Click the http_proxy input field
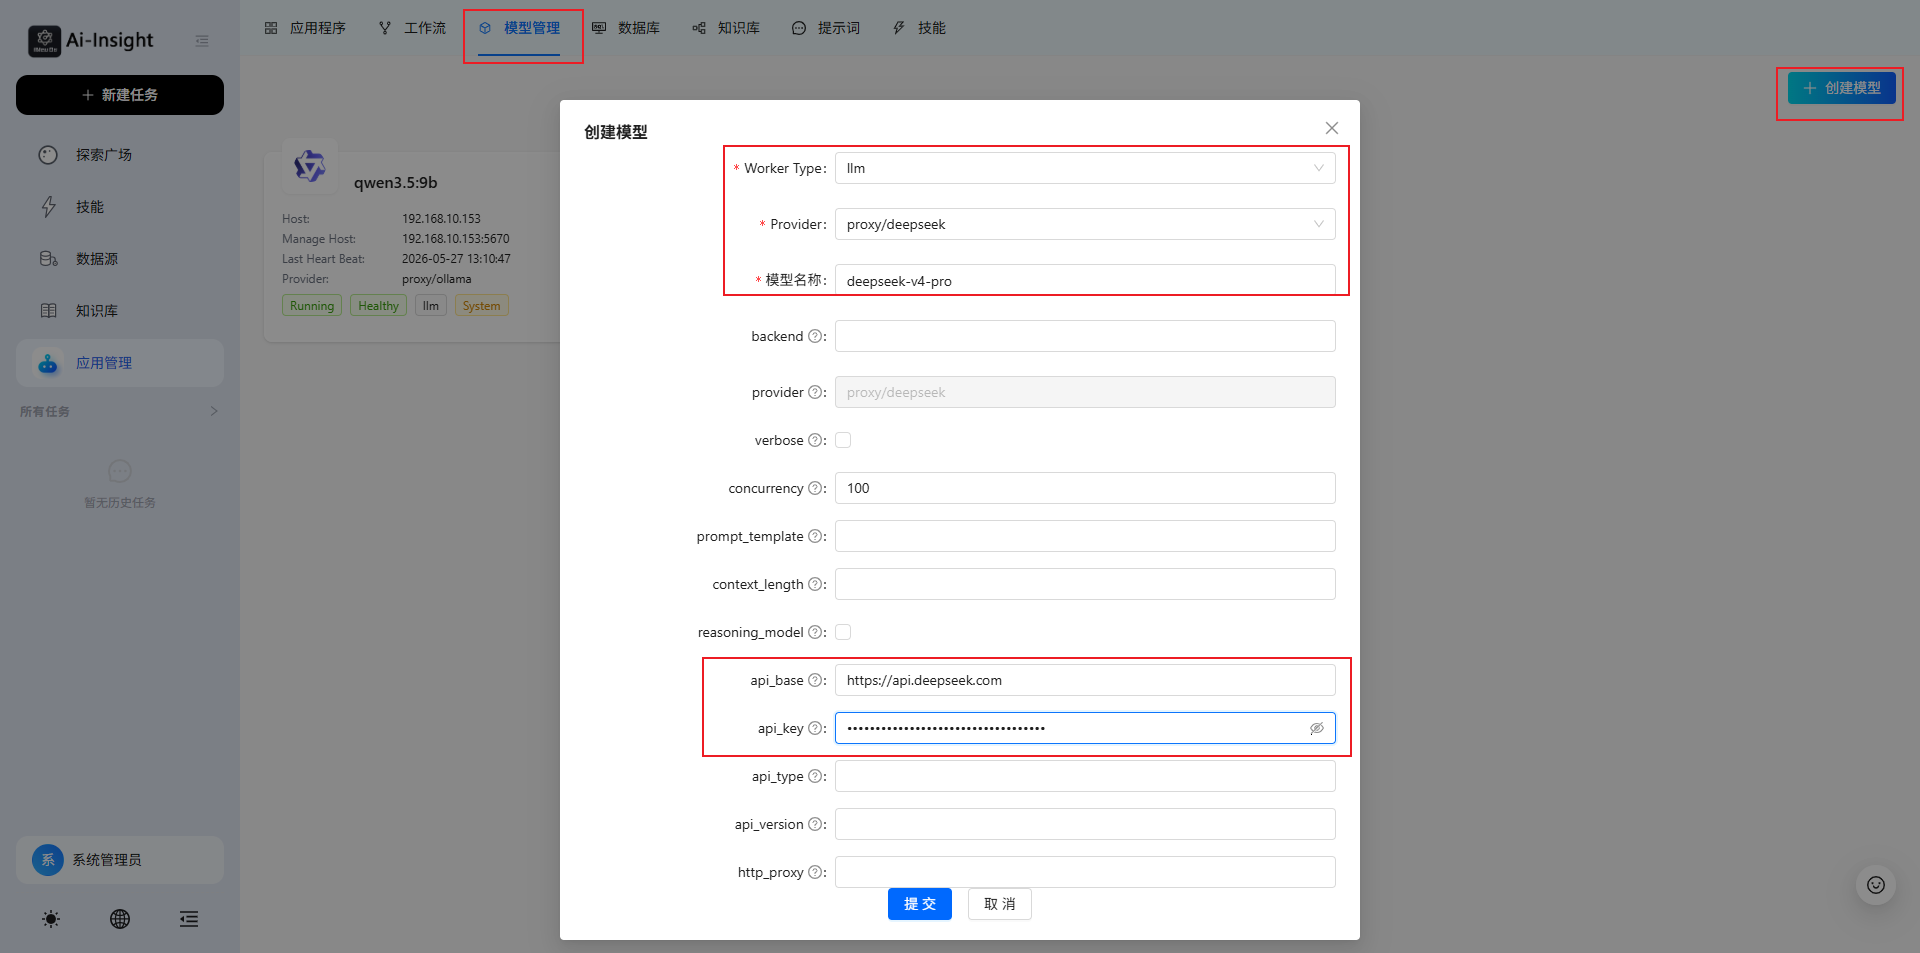 click(x=1085, y=872)
